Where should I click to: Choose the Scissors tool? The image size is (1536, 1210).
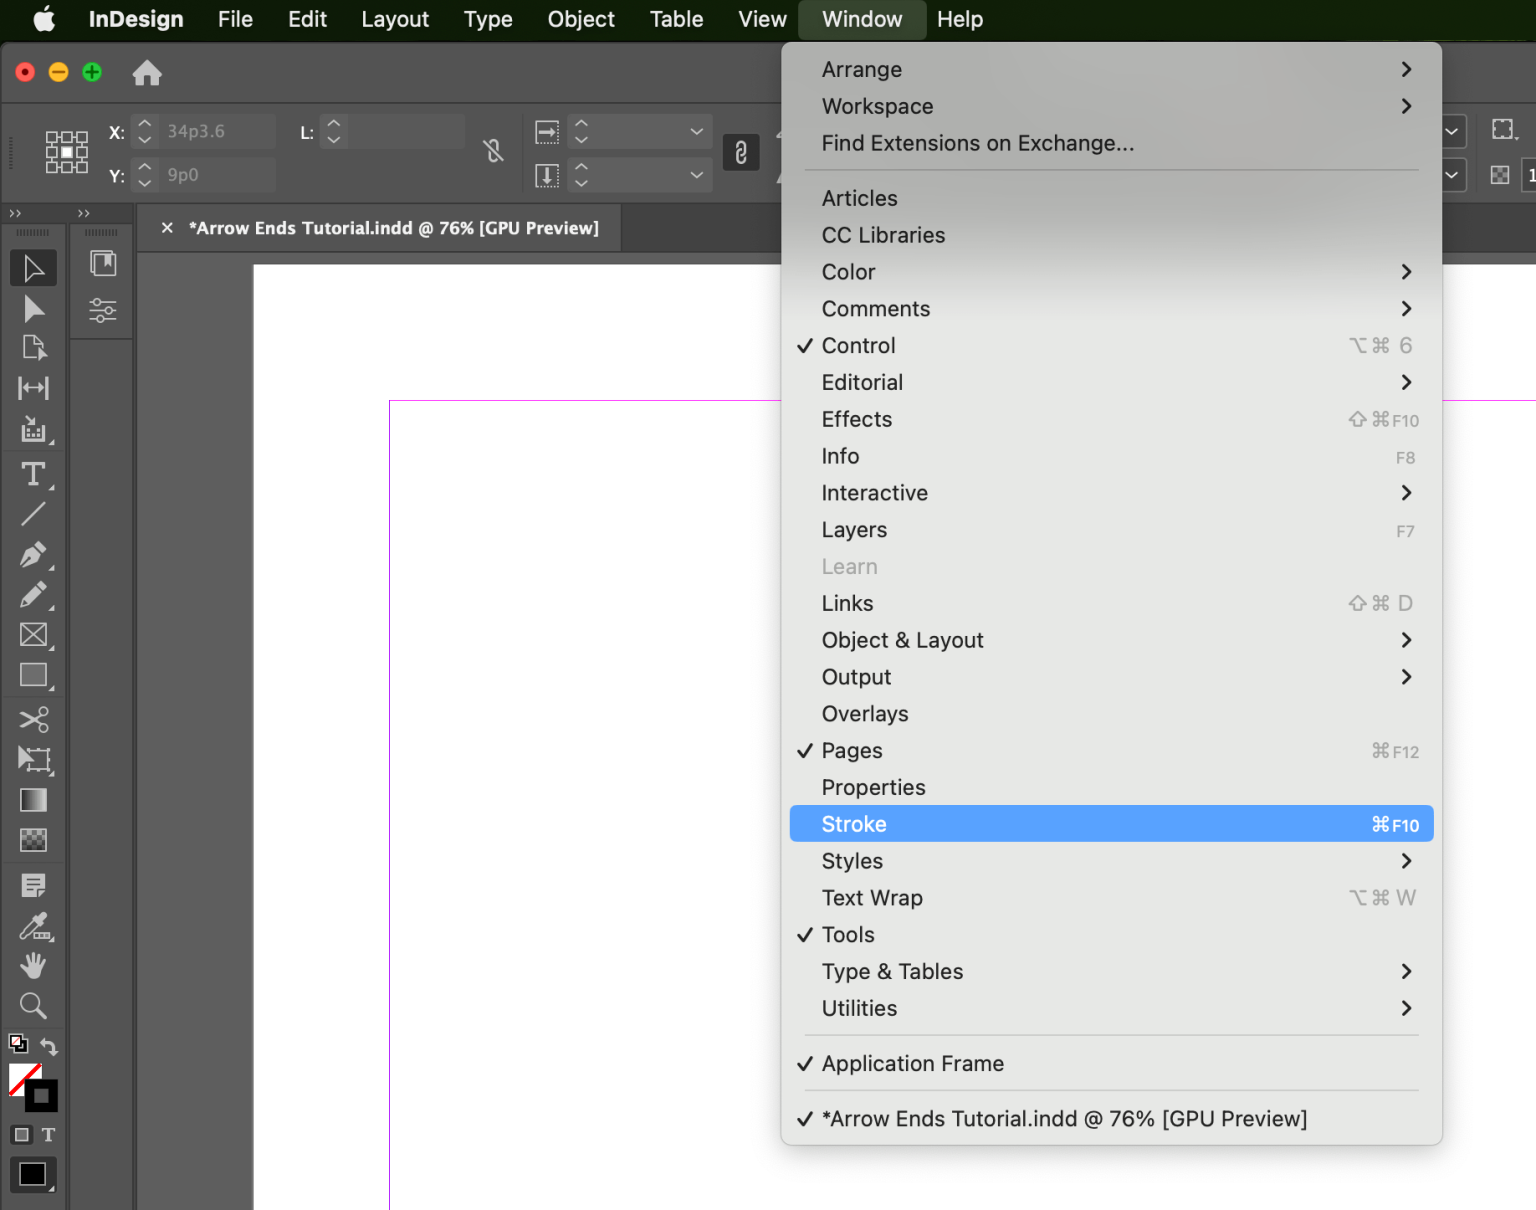(x=33, y=719)
